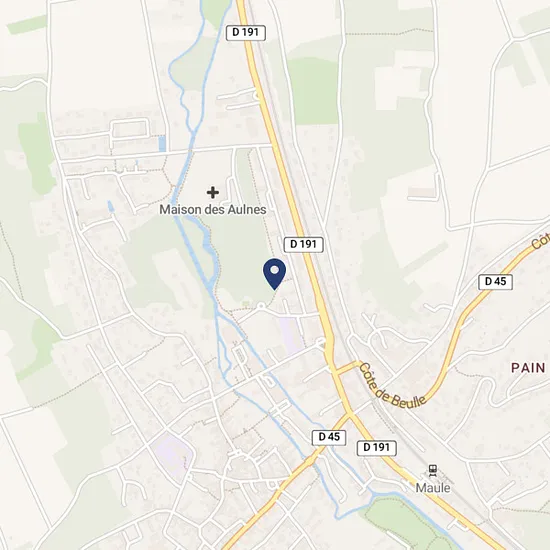Click the D 191 road shield at the top of the map
This screenshot has width=550, height=550.
click(x=246, y=33)
